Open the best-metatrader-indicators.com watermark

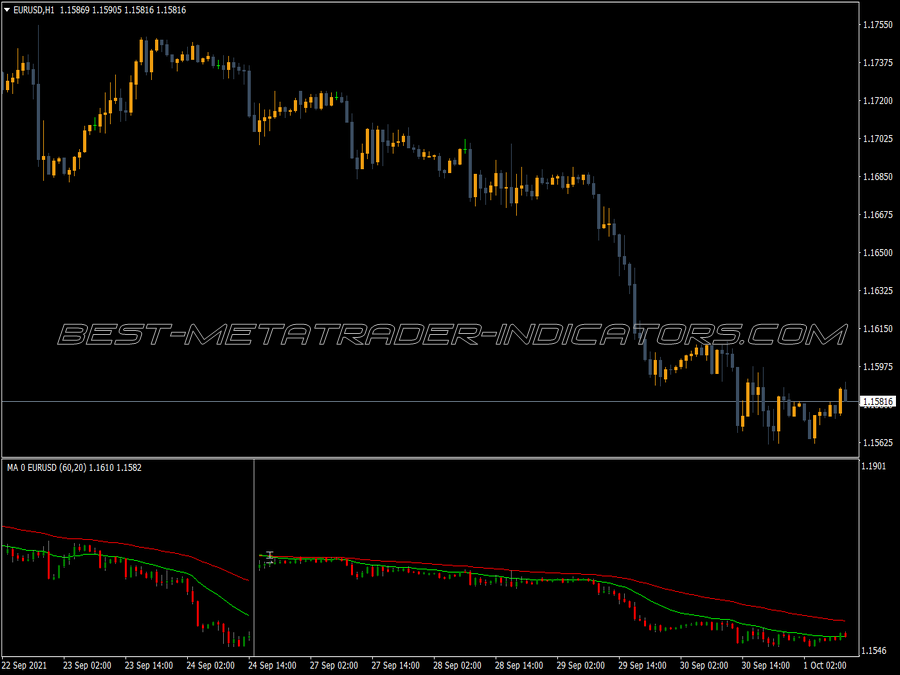tap(452, 335)
